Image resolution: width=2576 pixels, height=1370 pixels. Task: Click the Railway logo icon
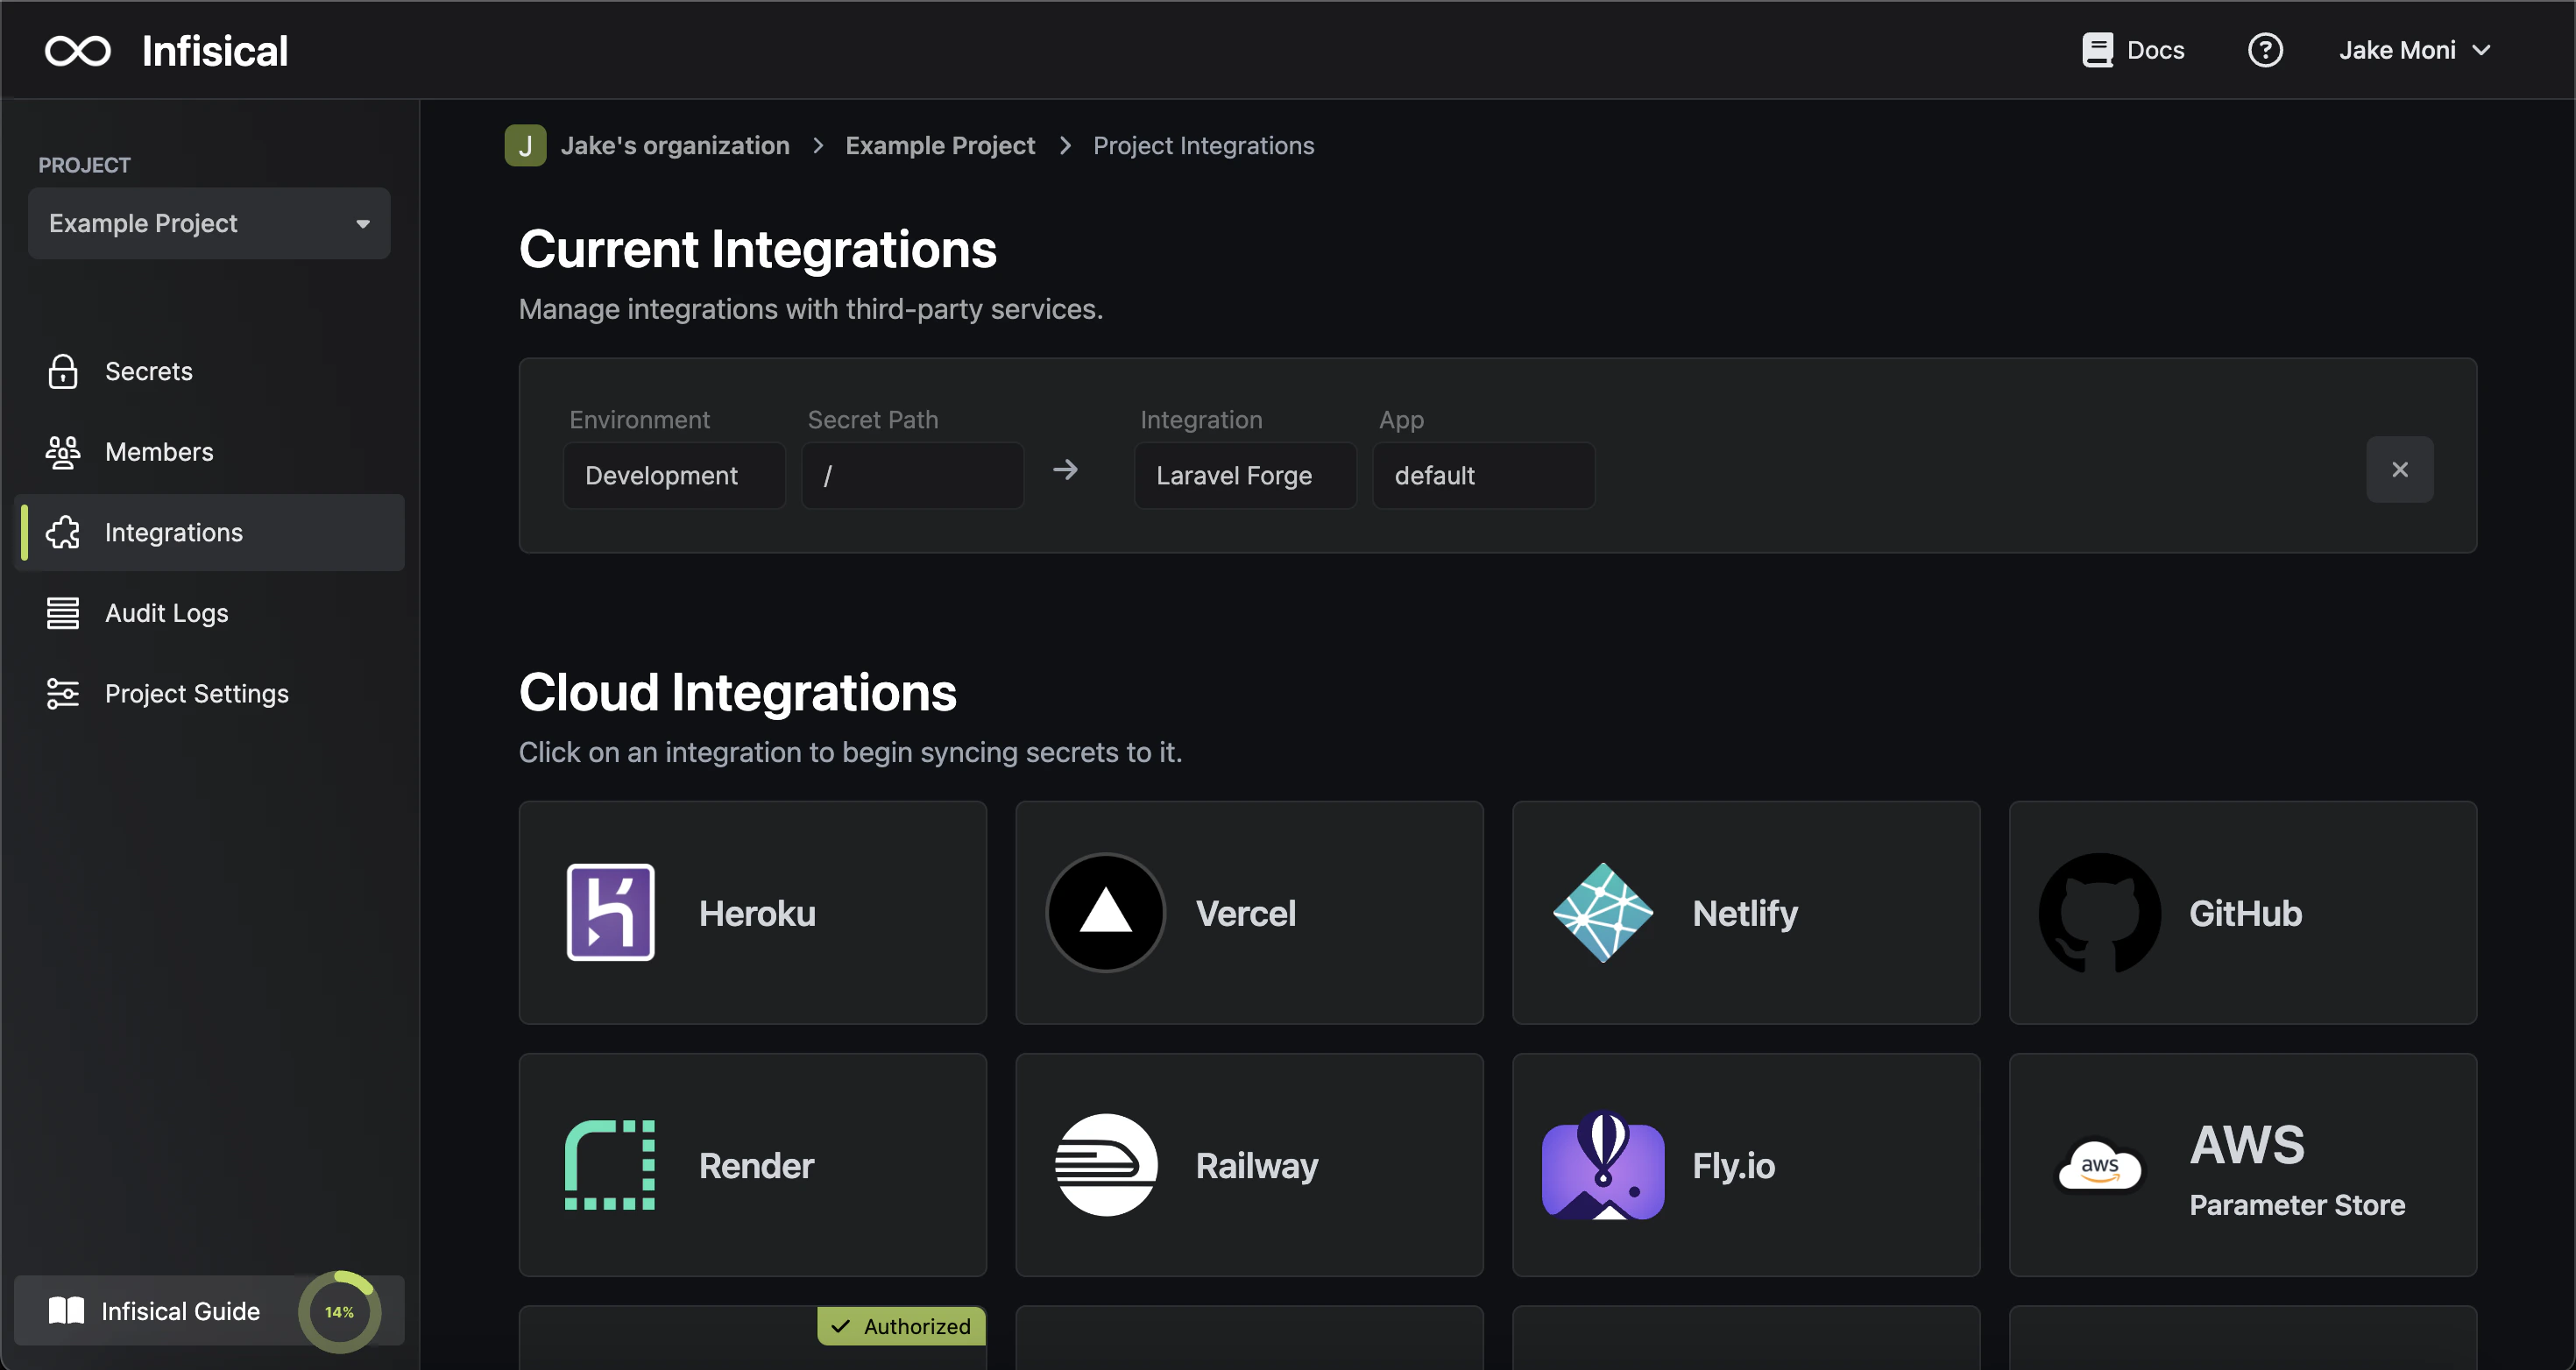(1106, 1164)
